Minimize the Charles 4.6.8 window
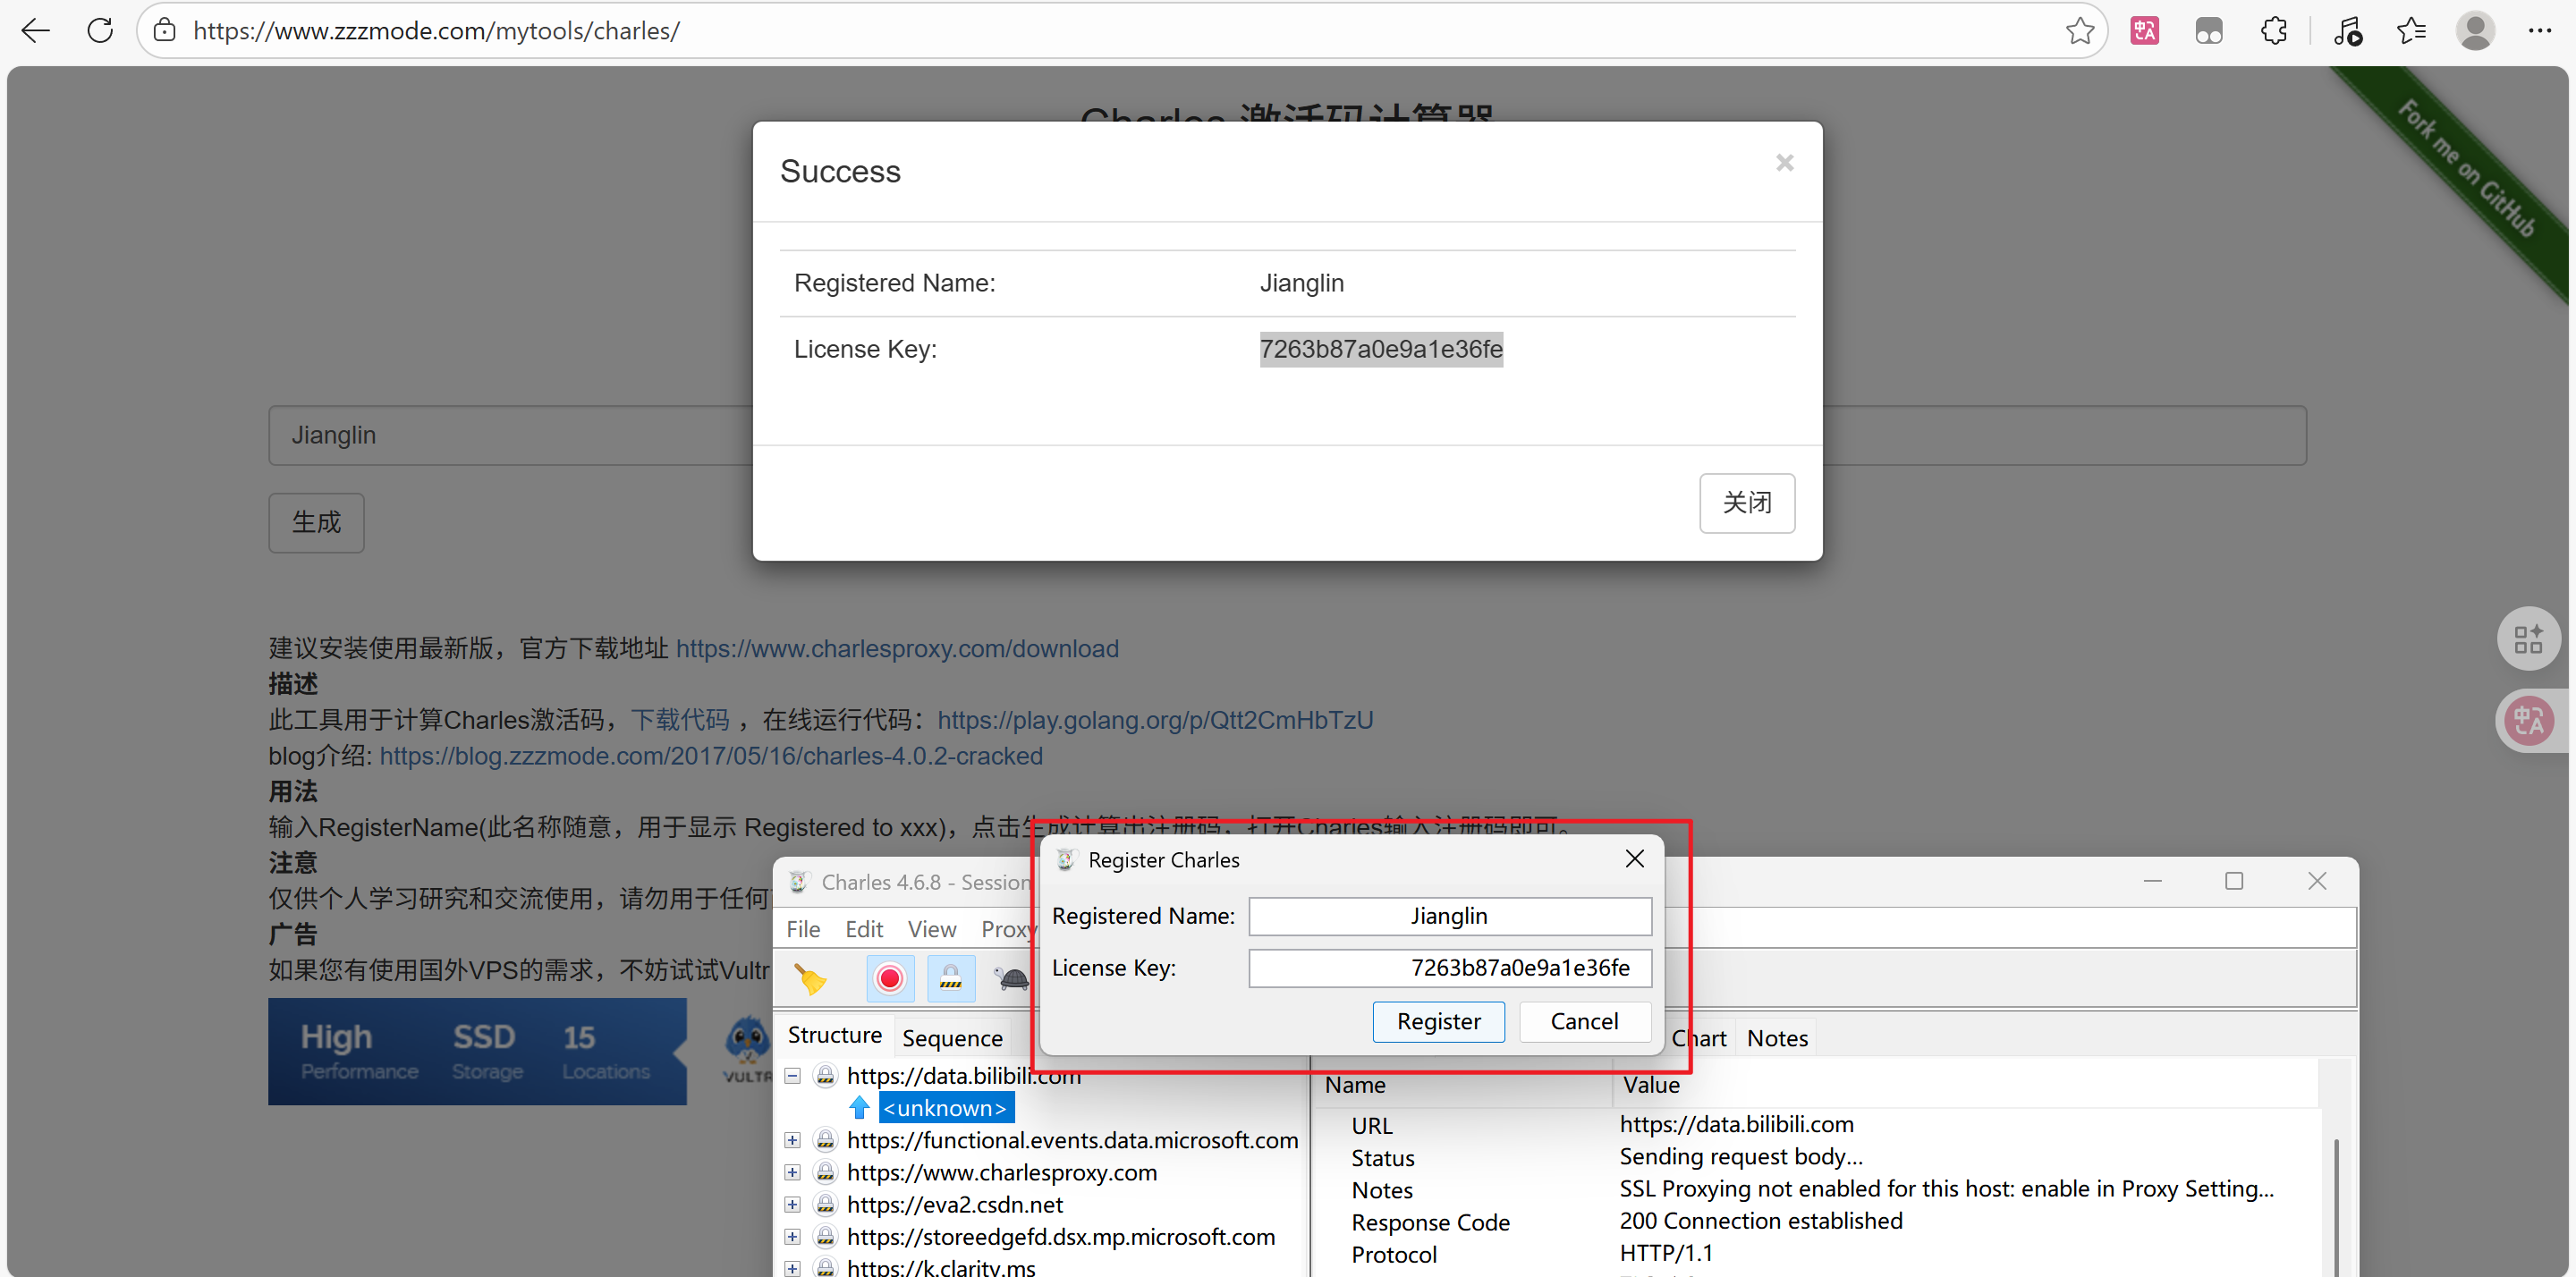Screen dimensions: 2576x1277 (2153, 881)
